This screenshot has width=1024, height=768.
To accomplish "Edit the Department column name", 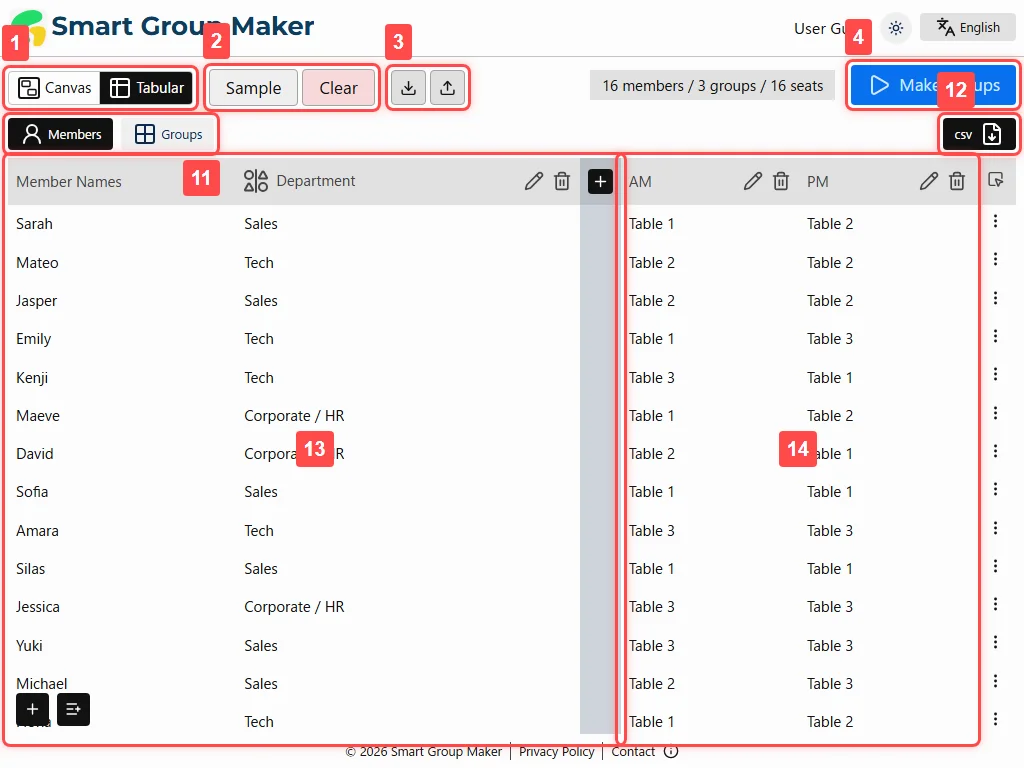I will [x=534, y=181].
